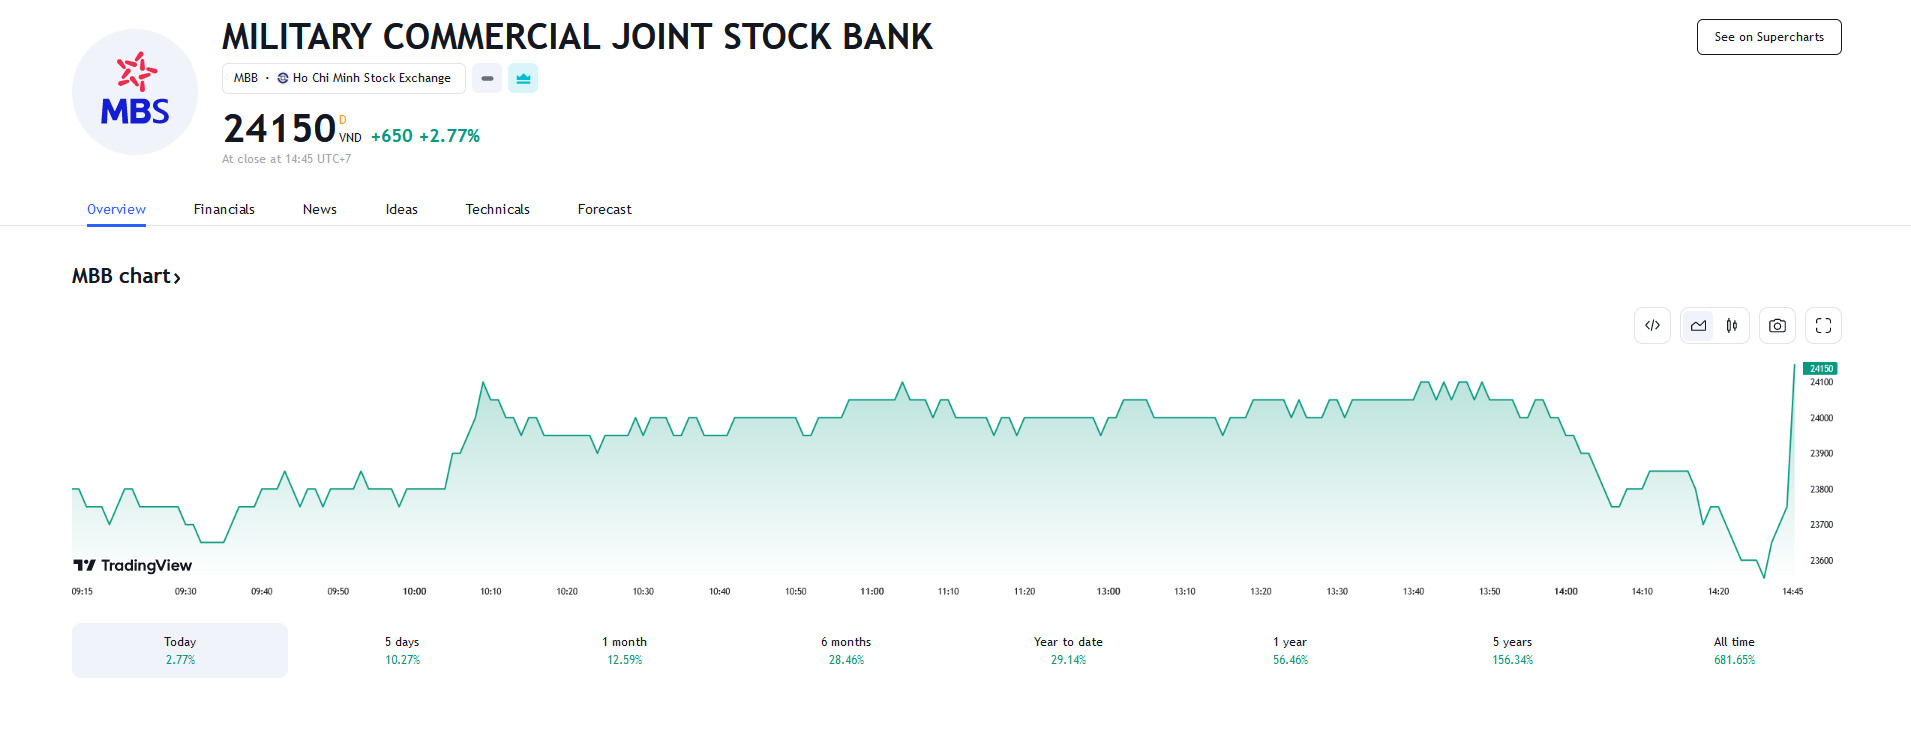This screenshot has height=729, width=1911.
Task: Open the Financials tab
Action: point(224,209)
